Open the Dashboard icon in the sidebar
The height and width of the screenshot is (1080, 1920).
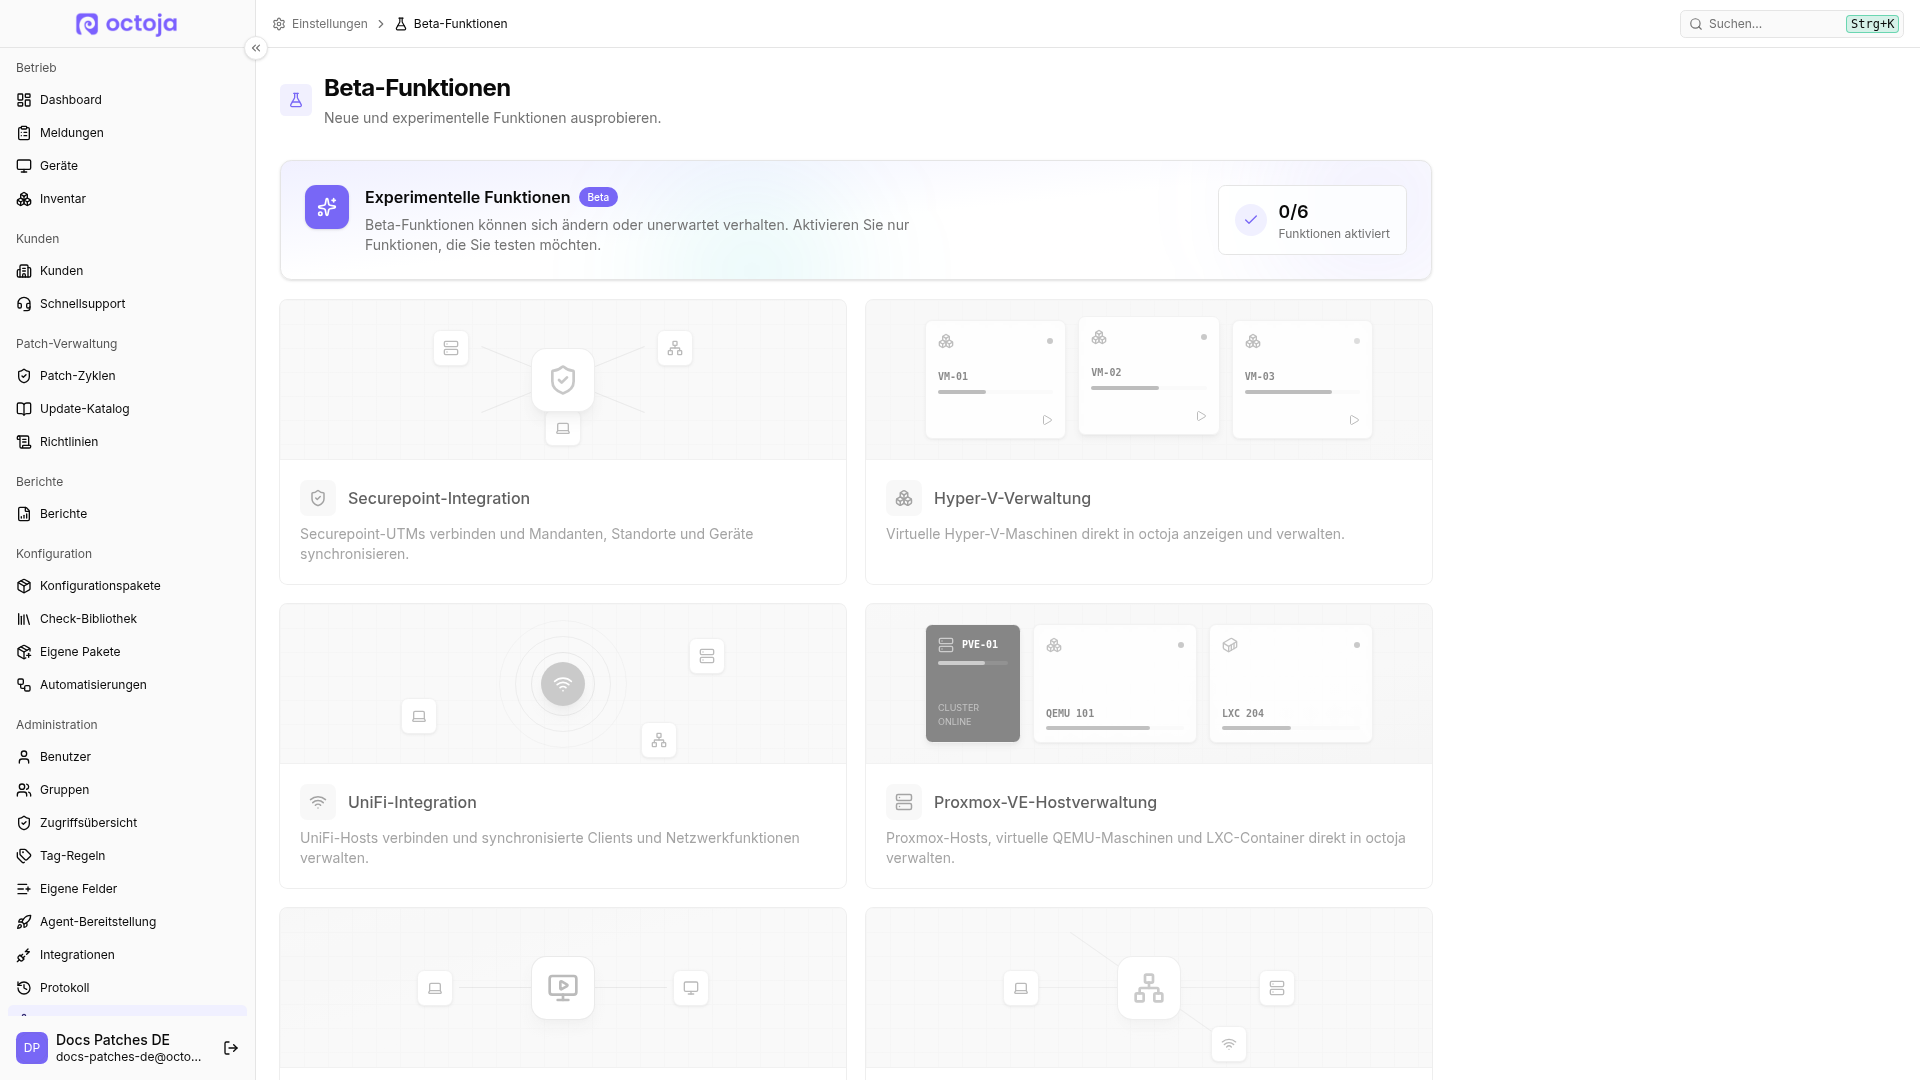[x=24, y=100]
